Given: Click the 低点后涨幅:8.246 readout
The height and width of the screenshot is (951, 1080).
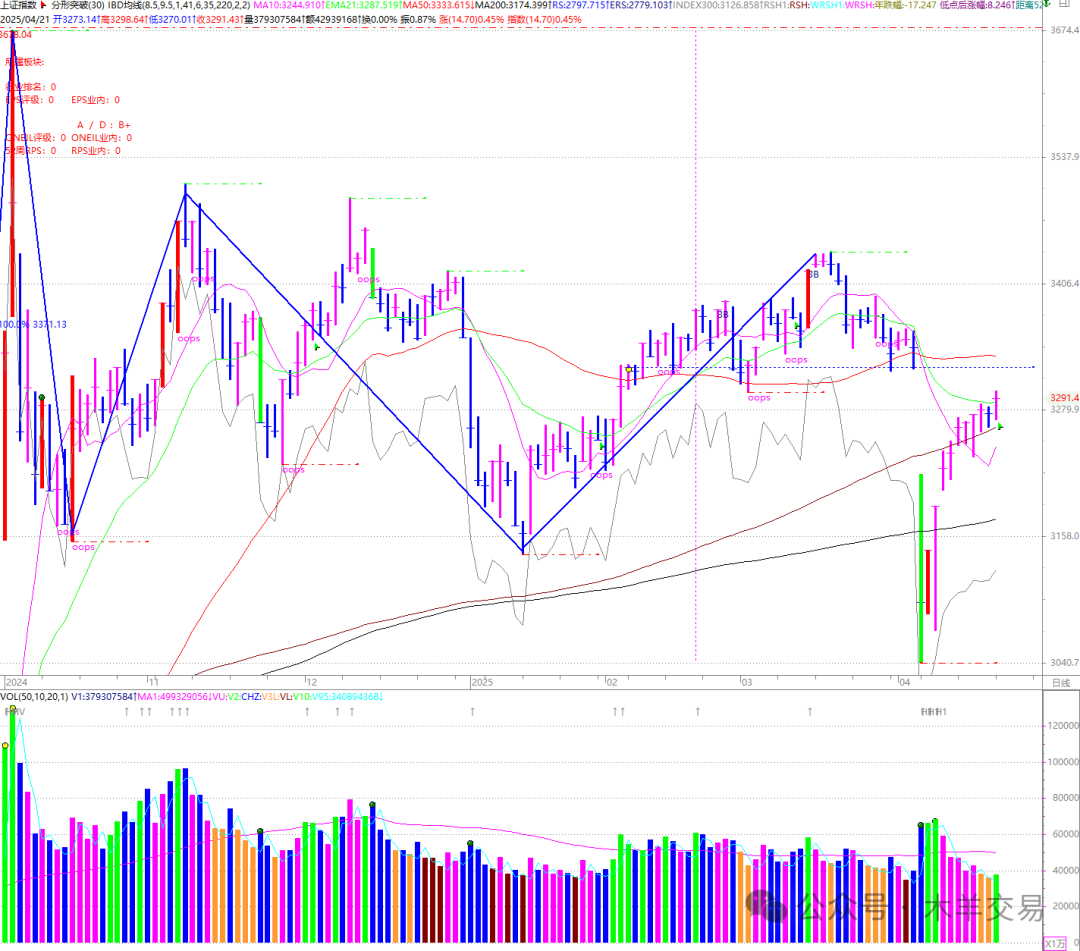Looking at the screenshot, I should click(x=977, y=6).
